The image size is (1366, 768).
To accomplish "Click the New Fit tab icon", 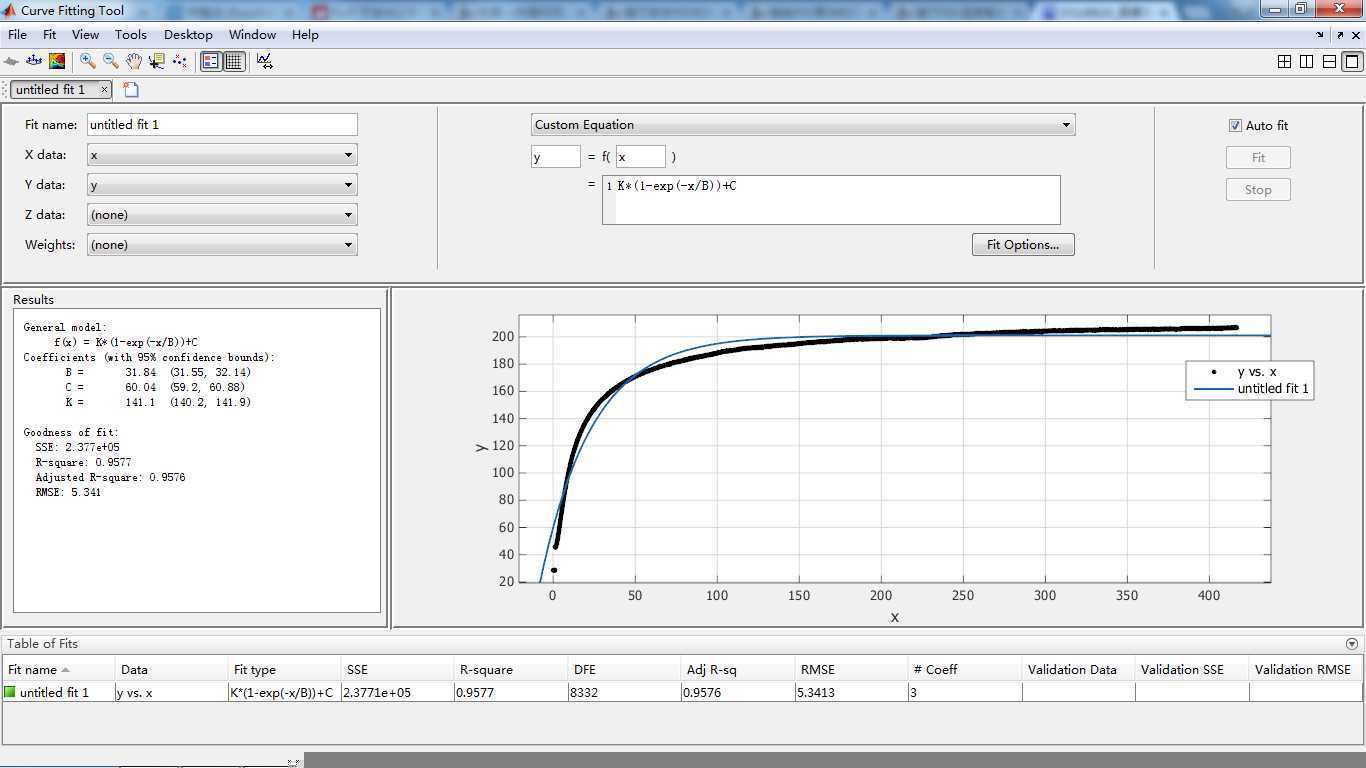I will point(131,90).
